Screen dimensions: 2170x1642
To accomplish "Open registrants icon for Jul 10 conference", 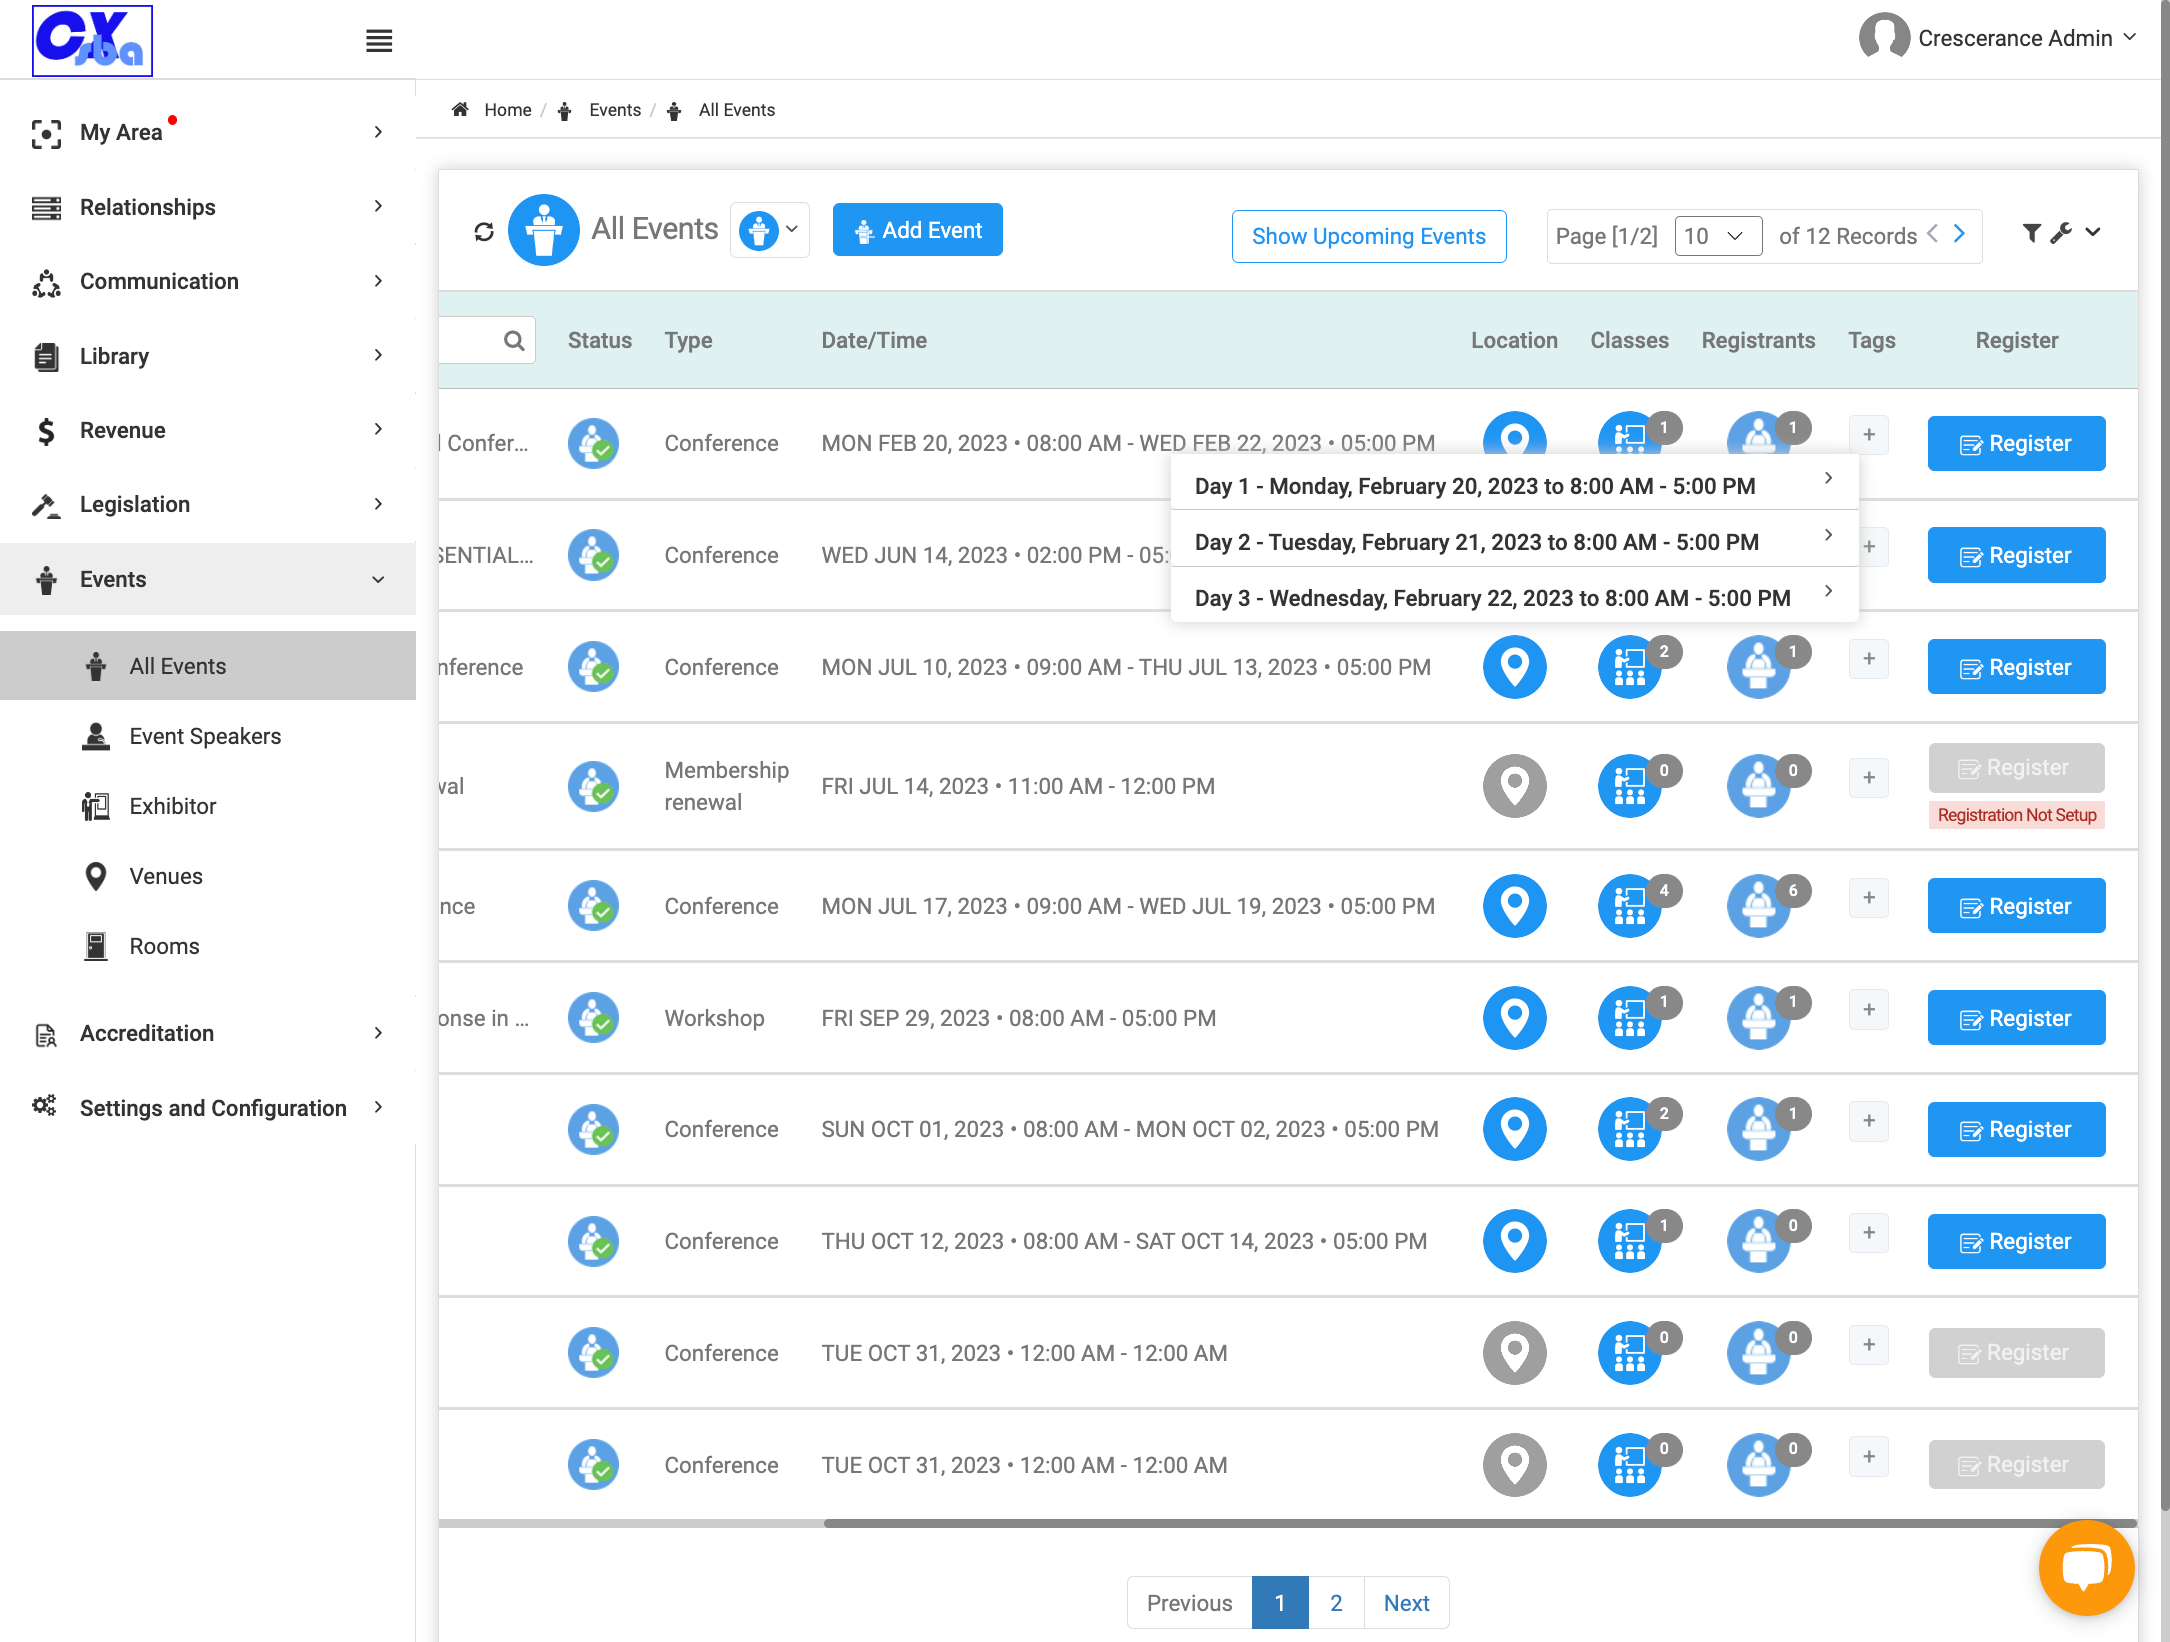I will (1759, 667).
